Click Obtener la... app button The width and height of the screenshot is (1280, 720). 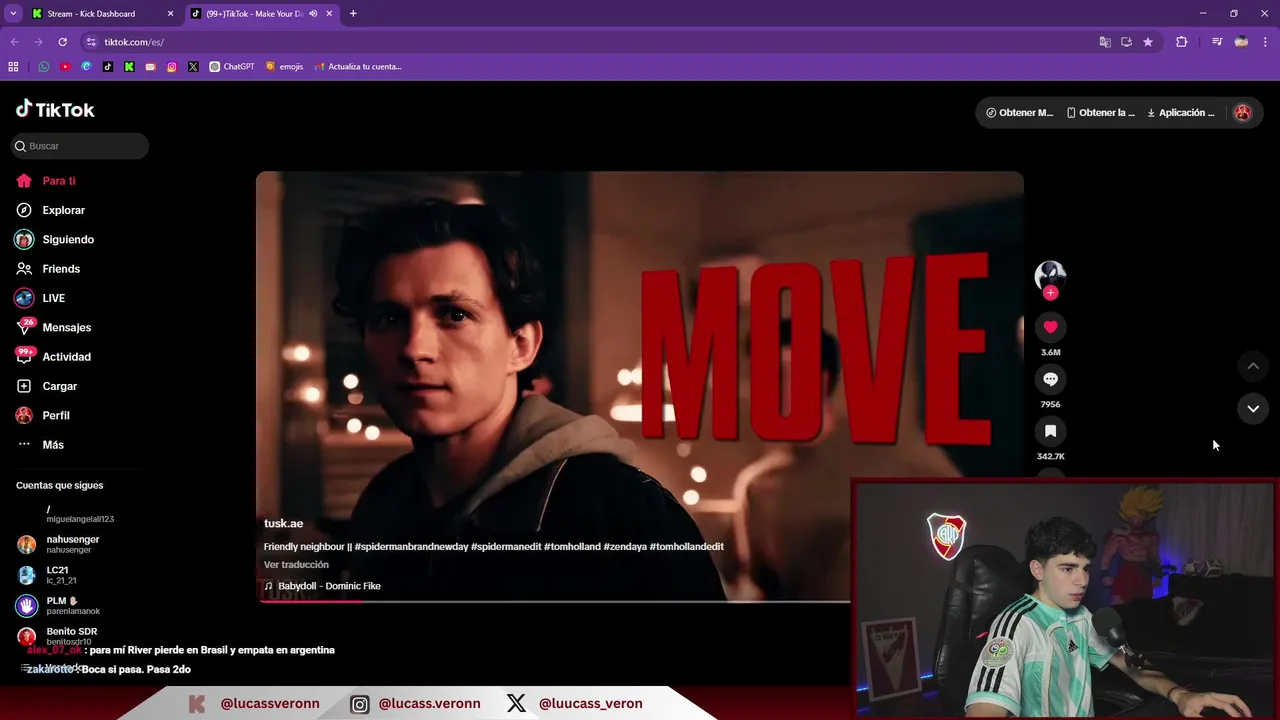click(1101, 113)
